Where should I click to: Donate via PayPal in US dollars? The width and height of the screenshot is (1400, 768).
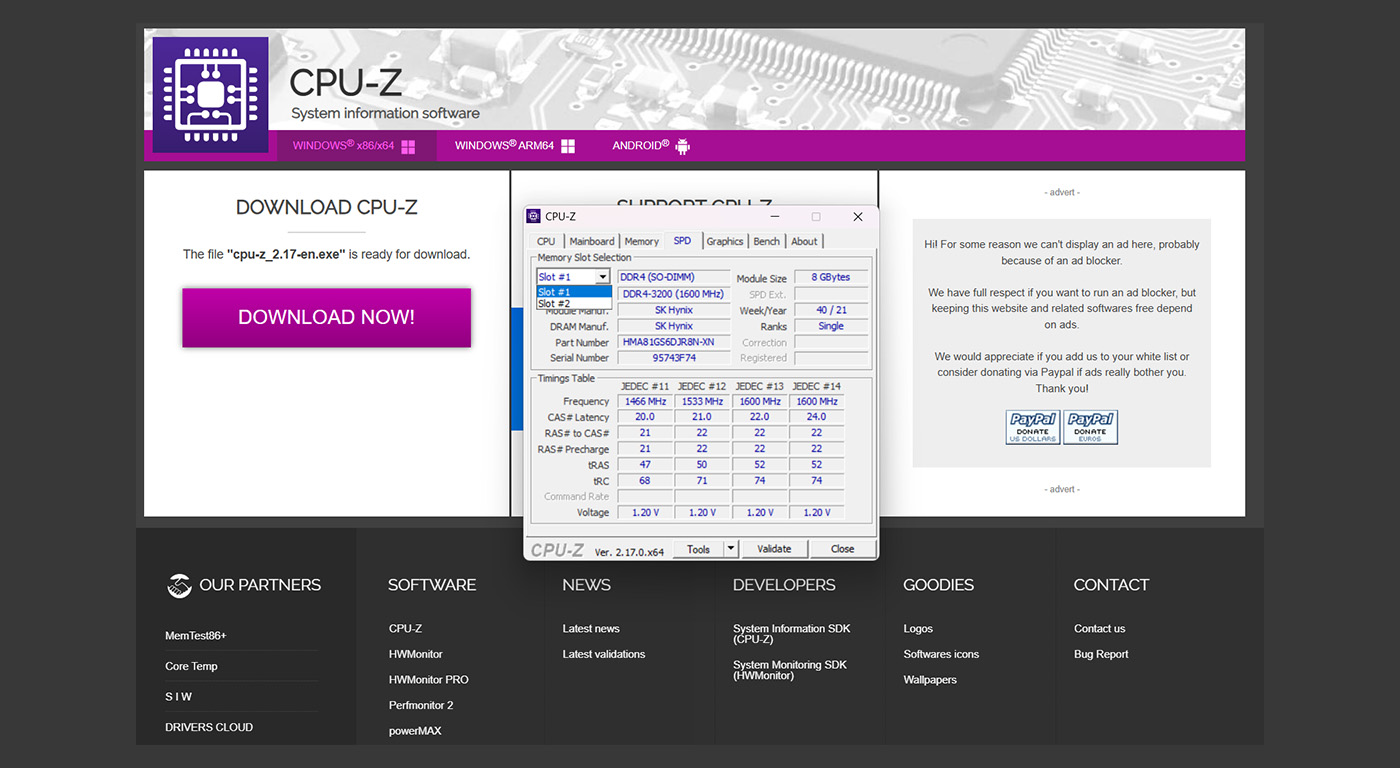(1032, 427)
